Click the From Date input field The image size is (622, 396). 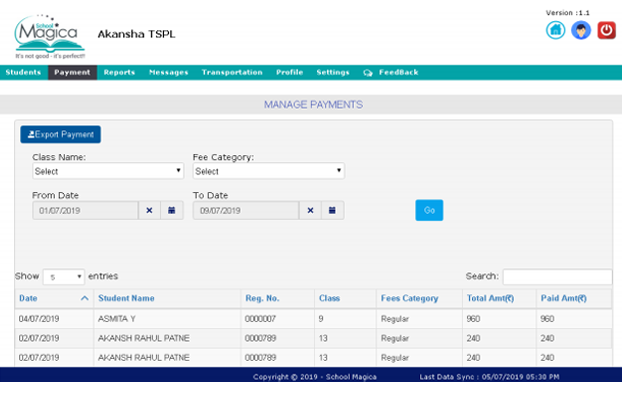tap(85, 210)
